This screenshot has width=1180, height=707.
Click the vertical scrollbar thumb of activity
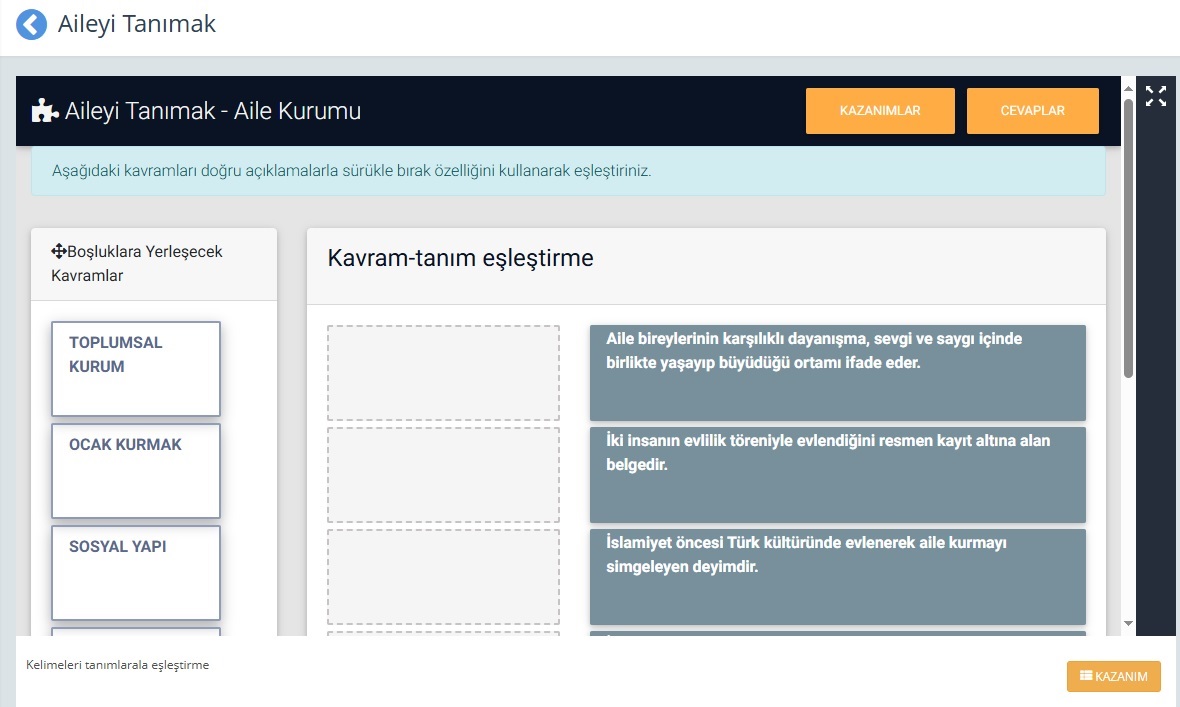(x=1128, y=238)
